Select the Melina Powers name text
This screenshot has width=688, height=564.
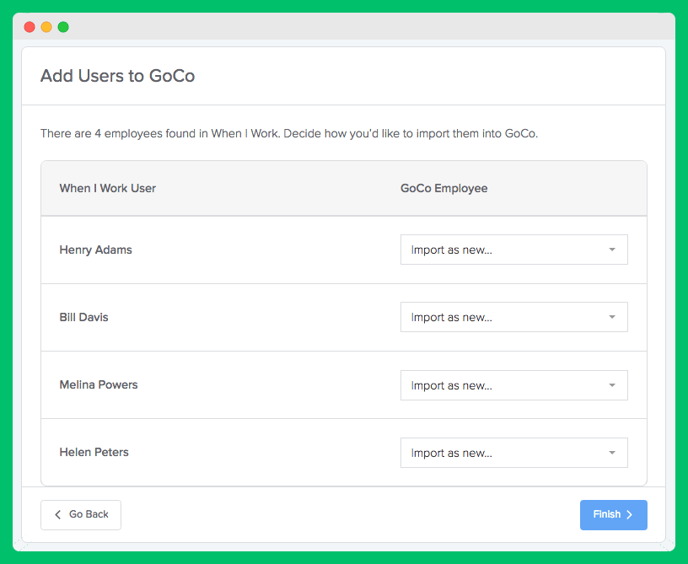[99, 384]
